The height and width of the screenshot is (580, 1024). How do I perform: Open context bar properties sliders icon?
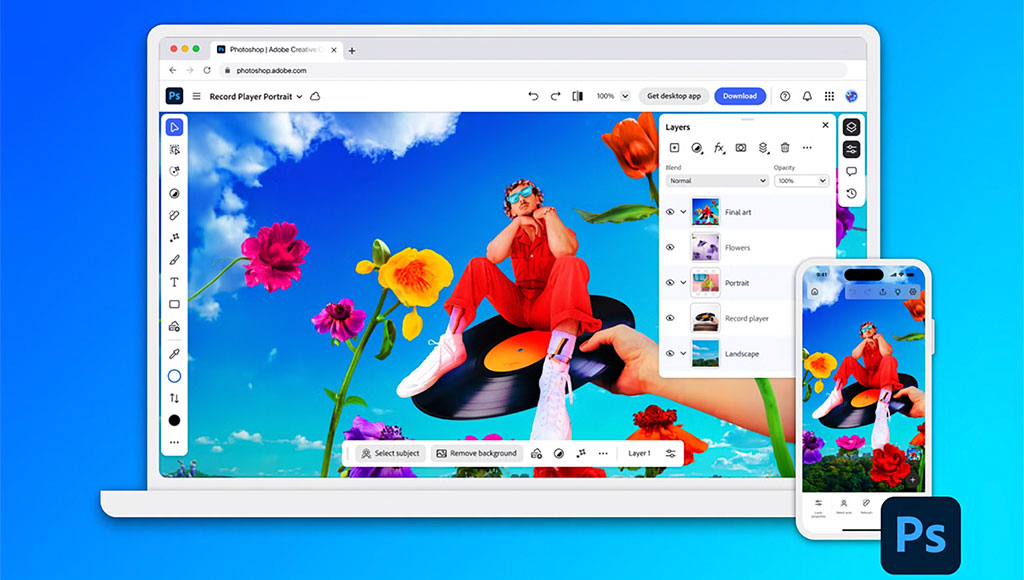[670, 453]
